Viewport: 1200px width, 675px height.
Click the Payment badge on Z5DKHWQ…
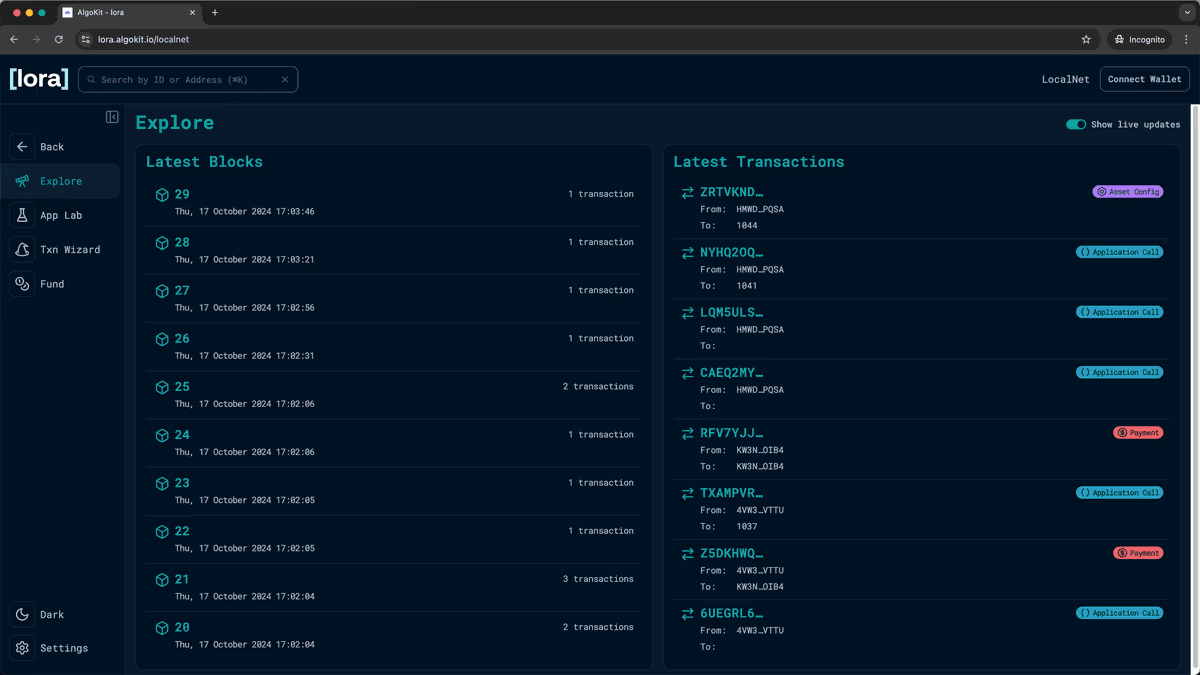pyautogui.click(x=1138, y=552)
